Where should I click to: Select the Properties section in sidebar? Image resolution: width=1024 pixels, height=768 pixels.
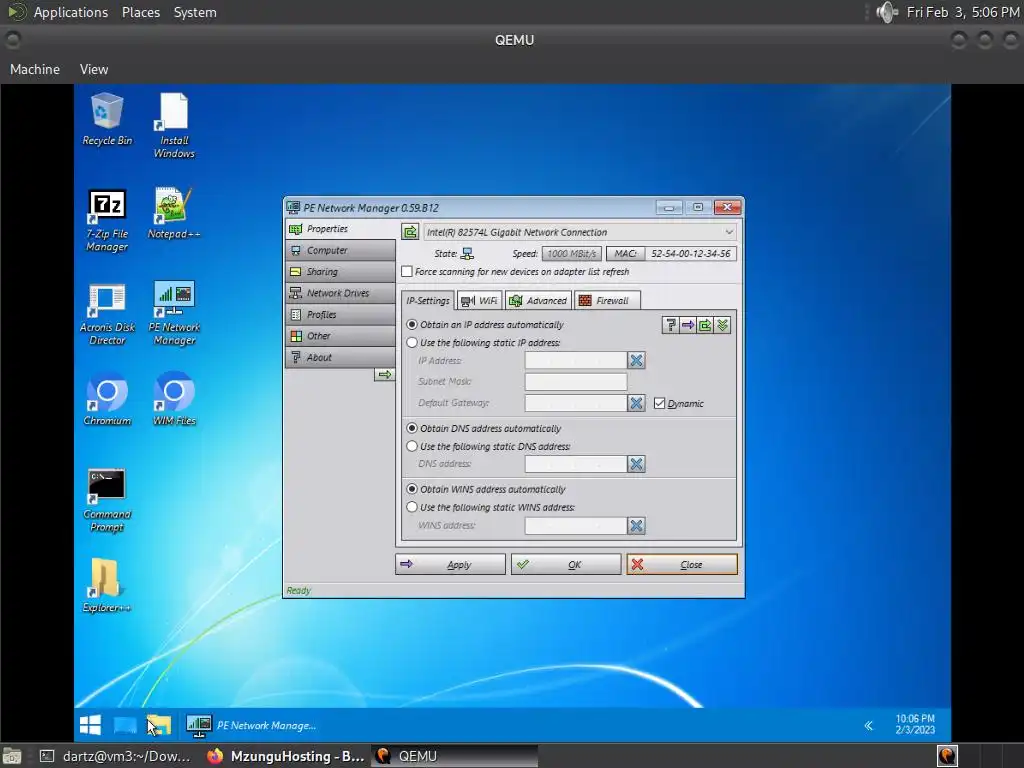click(x=340, y=229)
